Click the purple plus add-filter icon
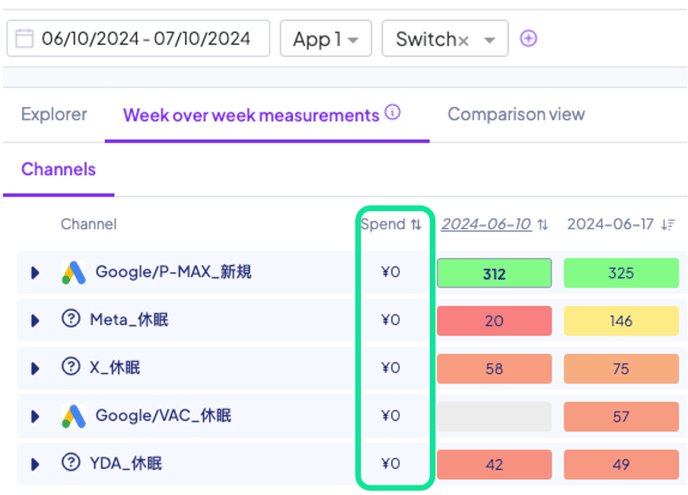Image resolution: width=688 pixels, height=495 pixels. (x=529, y=39)
